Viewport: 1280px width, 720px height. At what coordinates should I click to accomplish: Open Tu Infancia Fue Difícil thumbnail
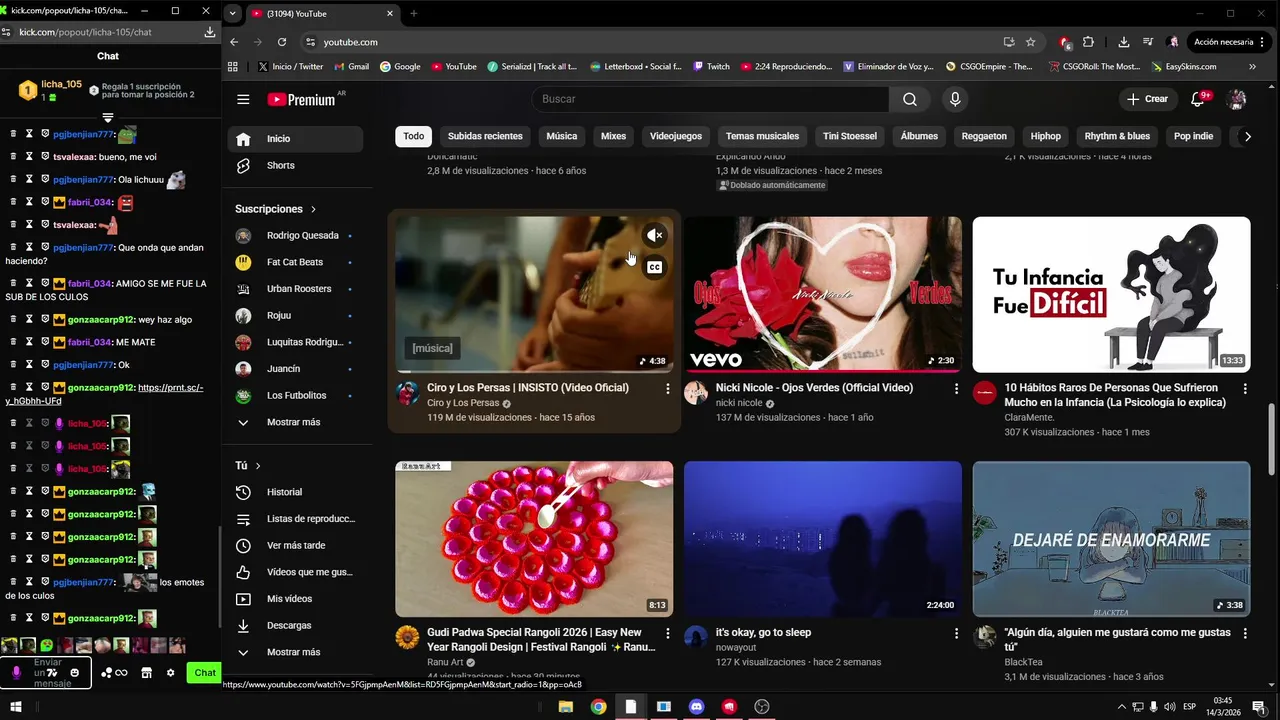(1111, 294)
